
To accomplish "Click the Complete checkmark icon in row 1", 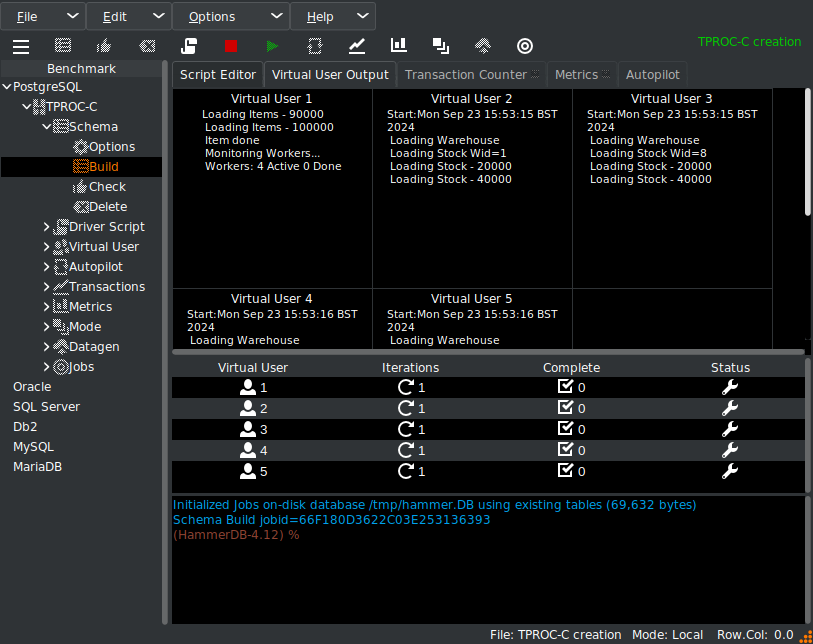I will (565, 386).
